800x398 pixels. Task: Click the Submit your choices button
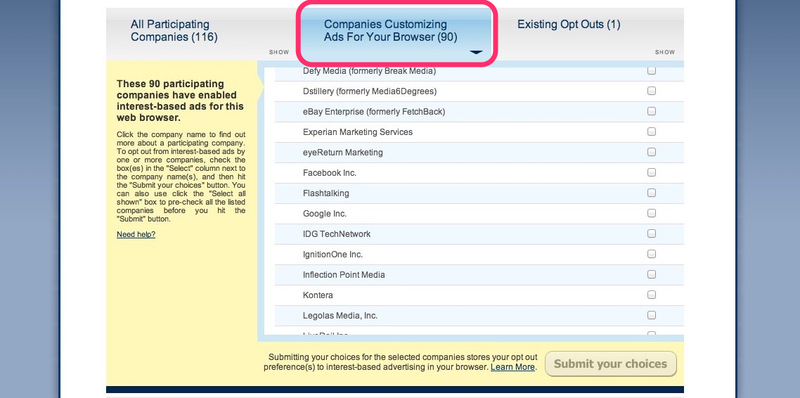(x=611, y=364)
